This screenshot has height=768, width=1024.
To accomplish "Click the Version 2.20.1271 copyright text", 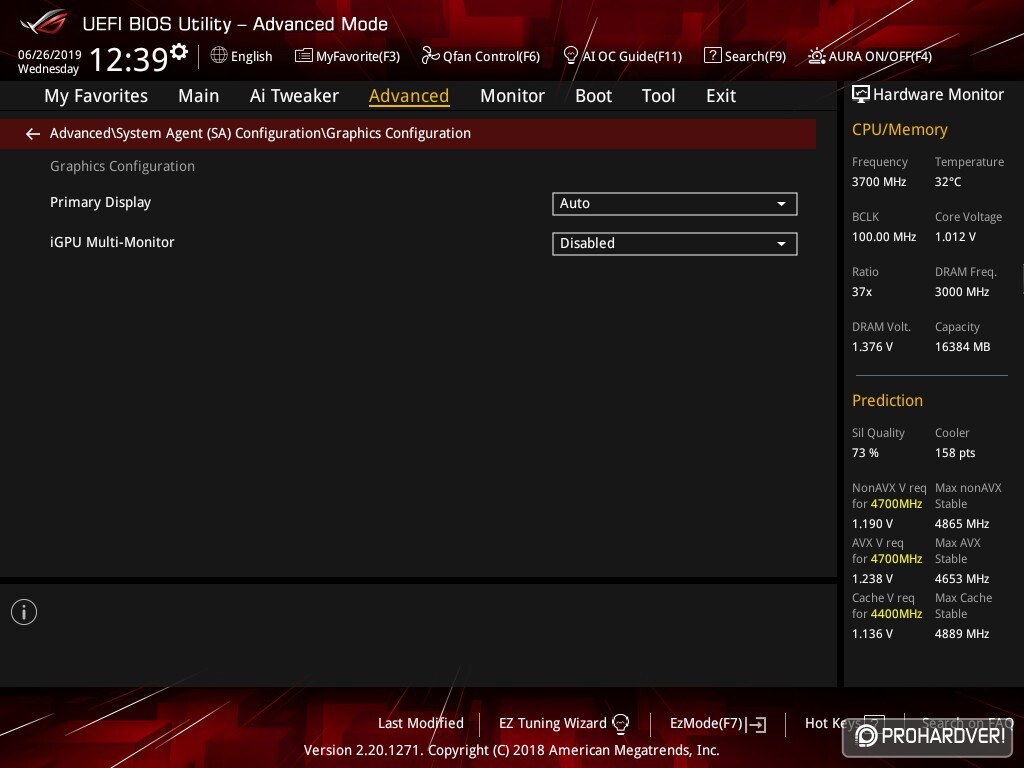I will pos(511,750).
